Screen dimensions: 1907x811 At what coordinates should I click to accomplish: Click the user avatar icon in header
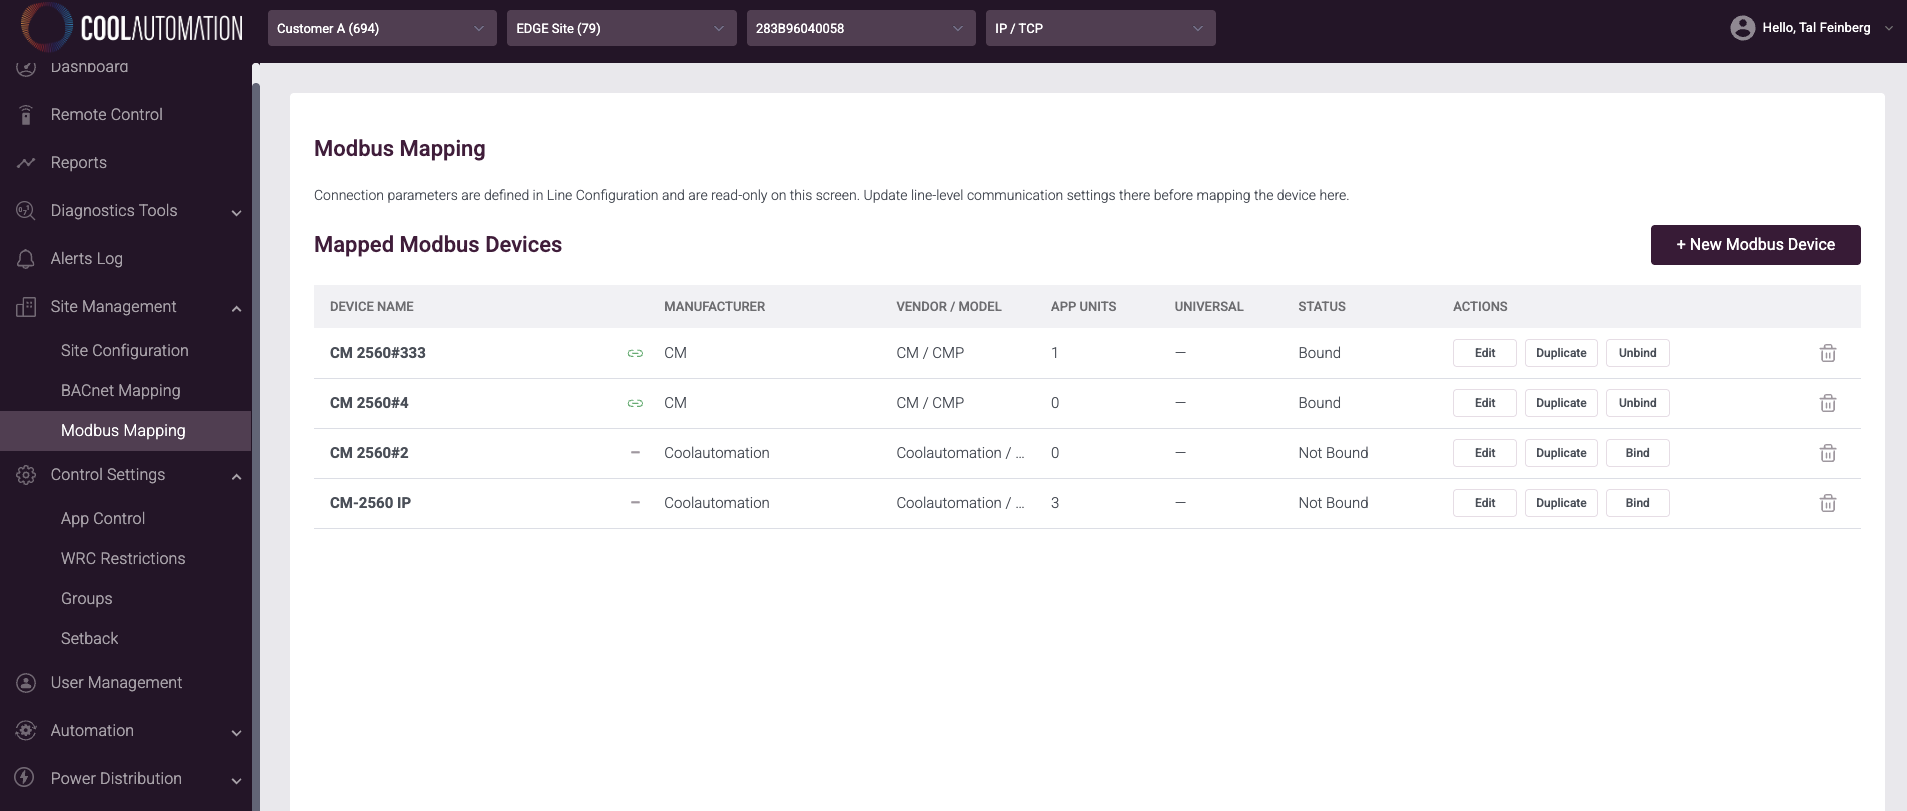[x=1742, y=28]
